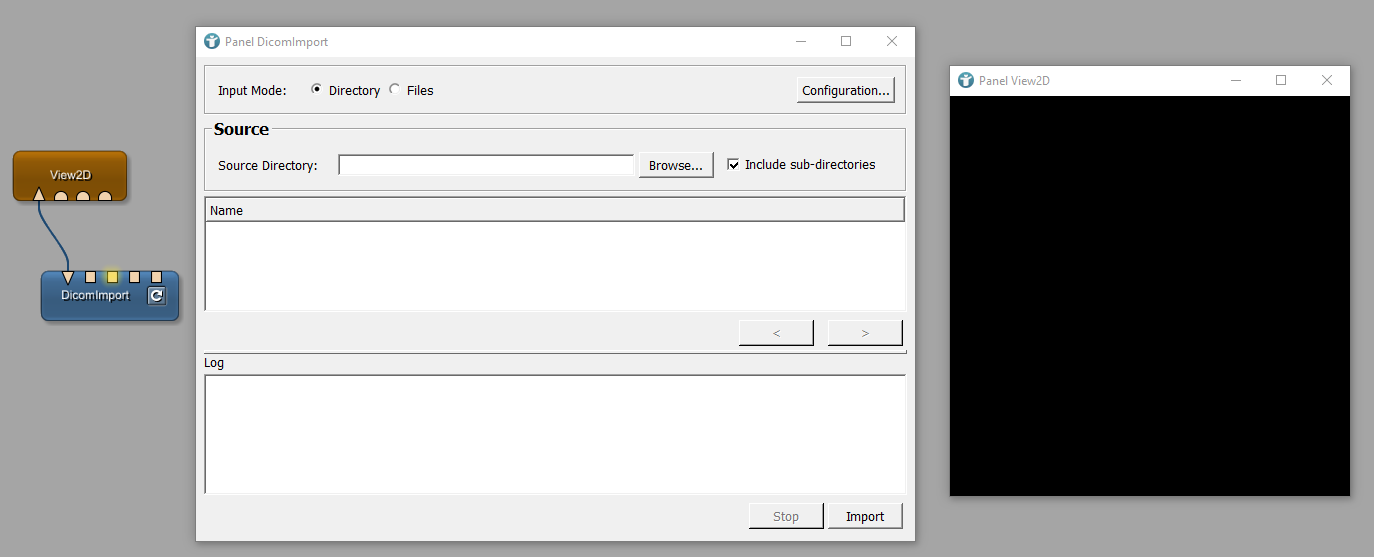
Task: Open the Configuration... dialog
Action: click(x=845, y=90)
